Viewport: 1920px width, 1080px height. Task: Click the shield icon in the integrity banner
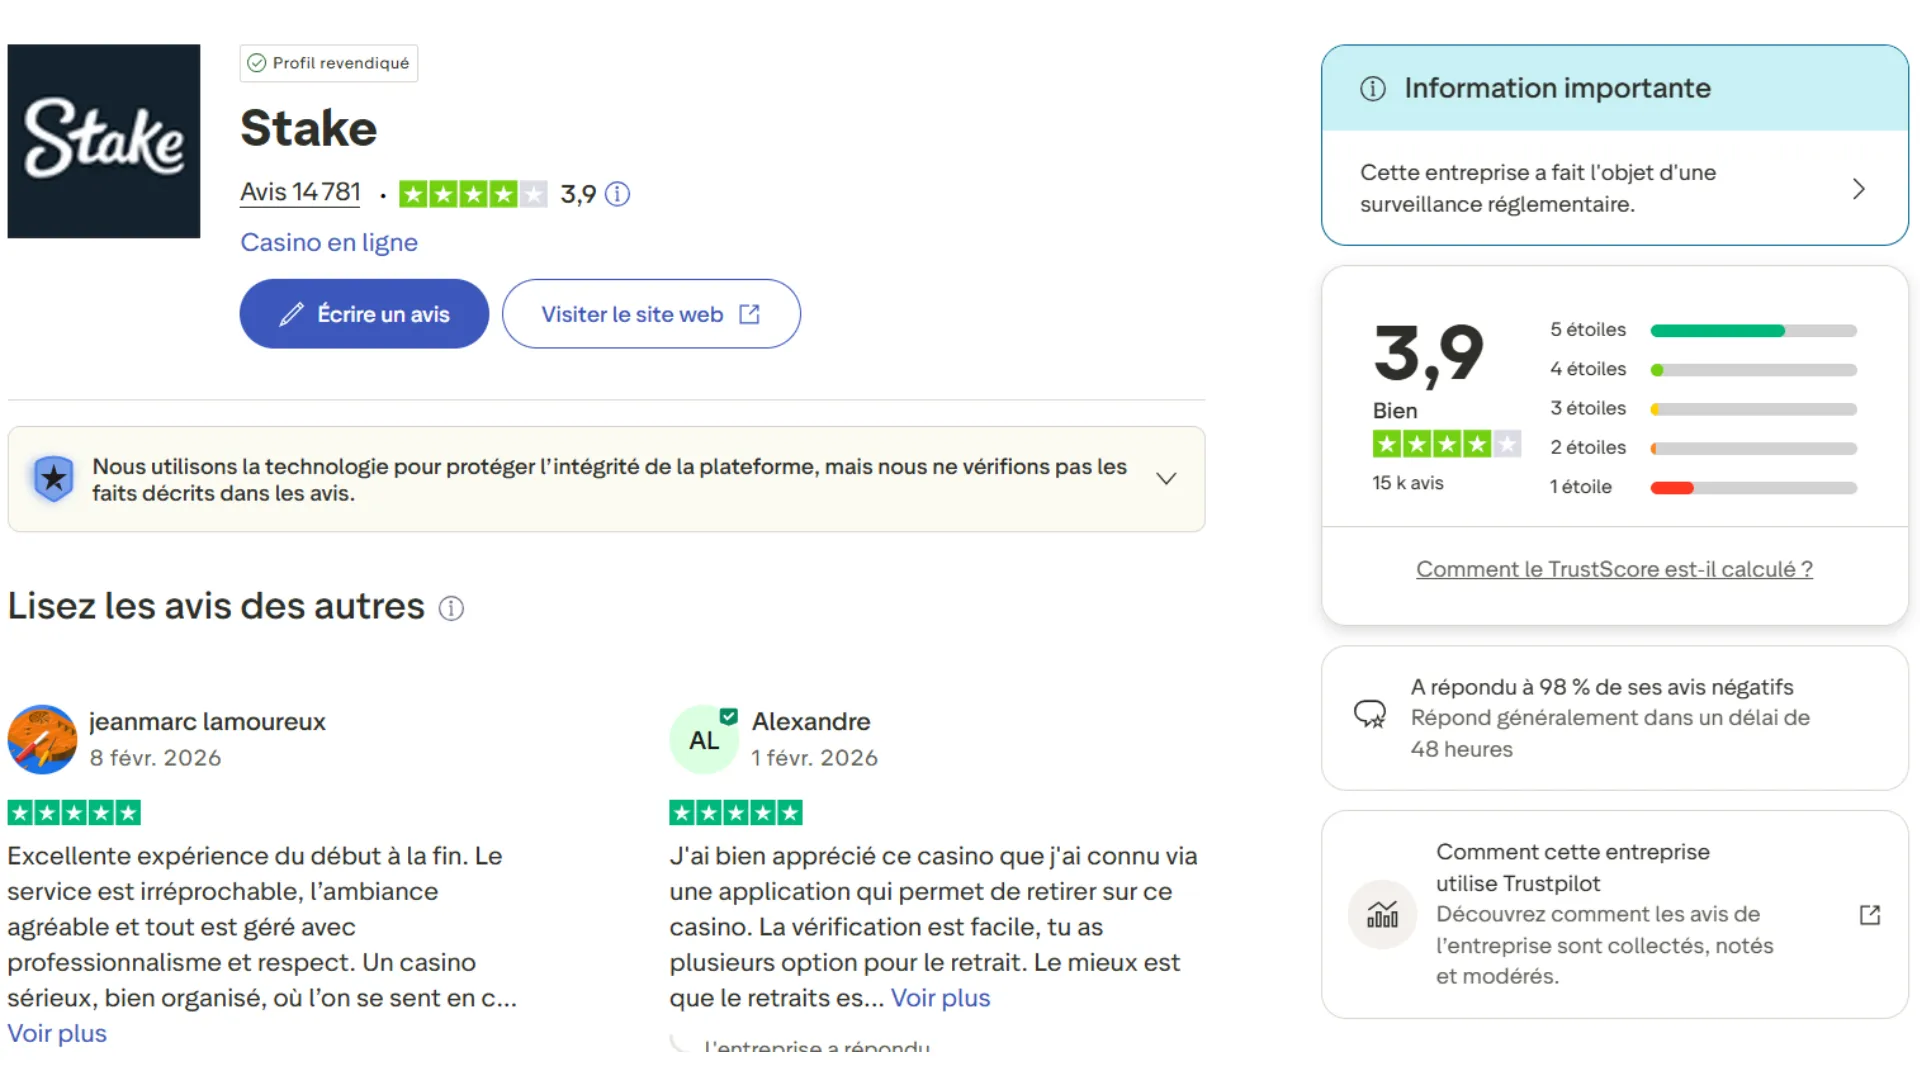pos(53,478)
